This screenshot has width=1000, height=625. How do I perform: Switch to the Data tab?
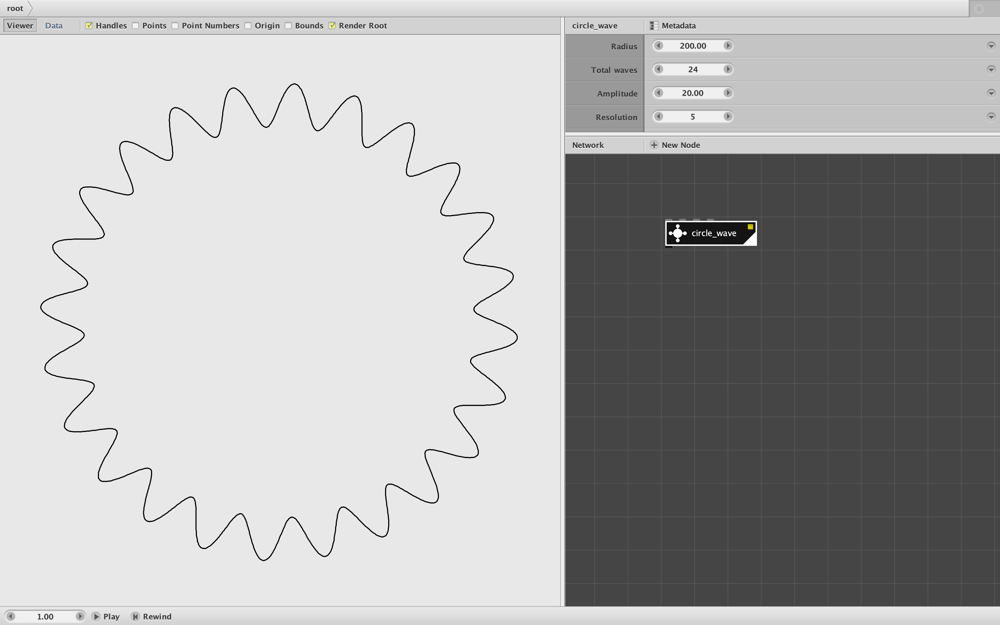54,26
